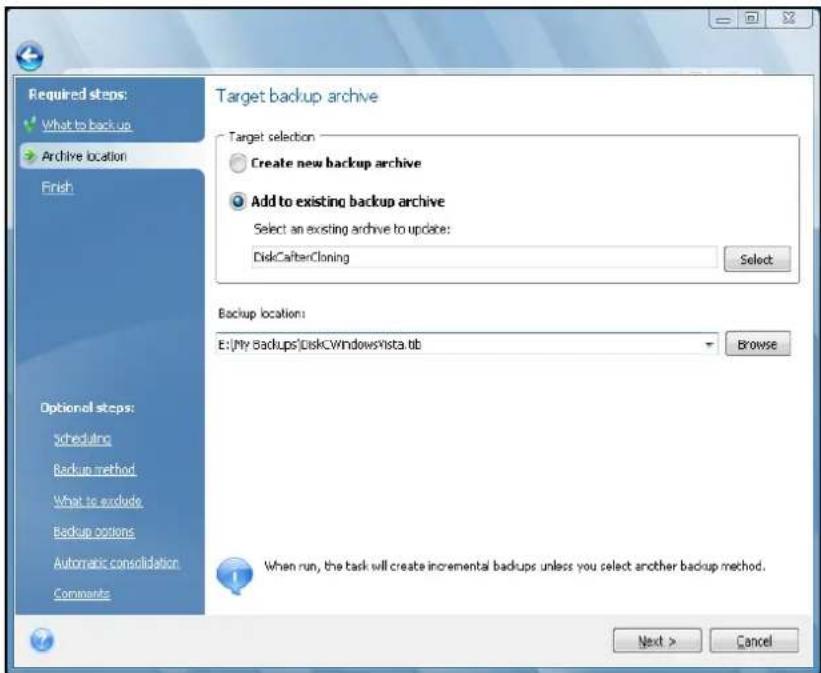
Task: Click the incremental backups info message
Action: click(514, 566)
